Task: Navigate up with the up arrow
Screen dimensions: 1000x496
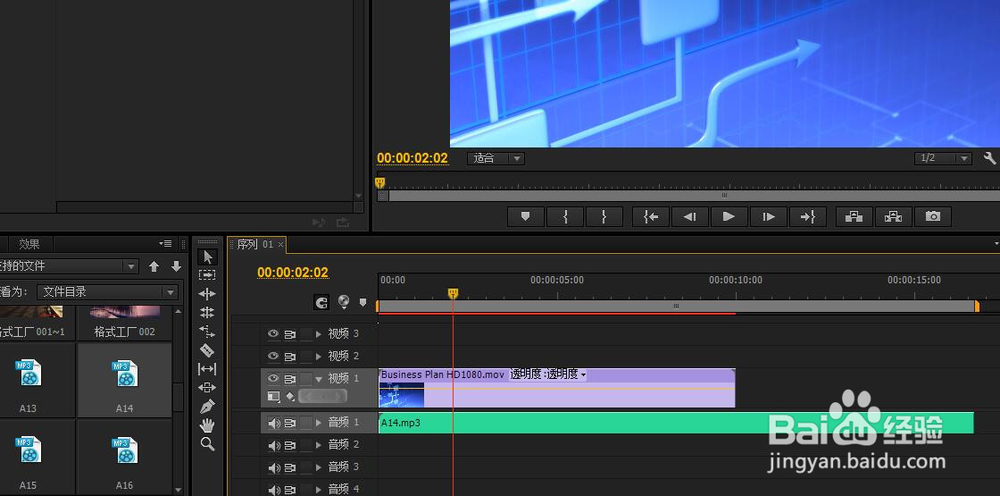Action: point(154,266)
